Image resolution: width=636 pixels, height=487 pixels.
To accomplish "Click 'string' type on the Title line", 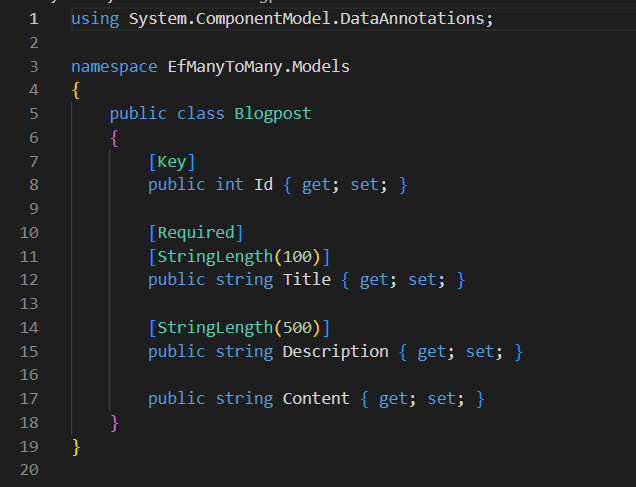I will point(244,280).
